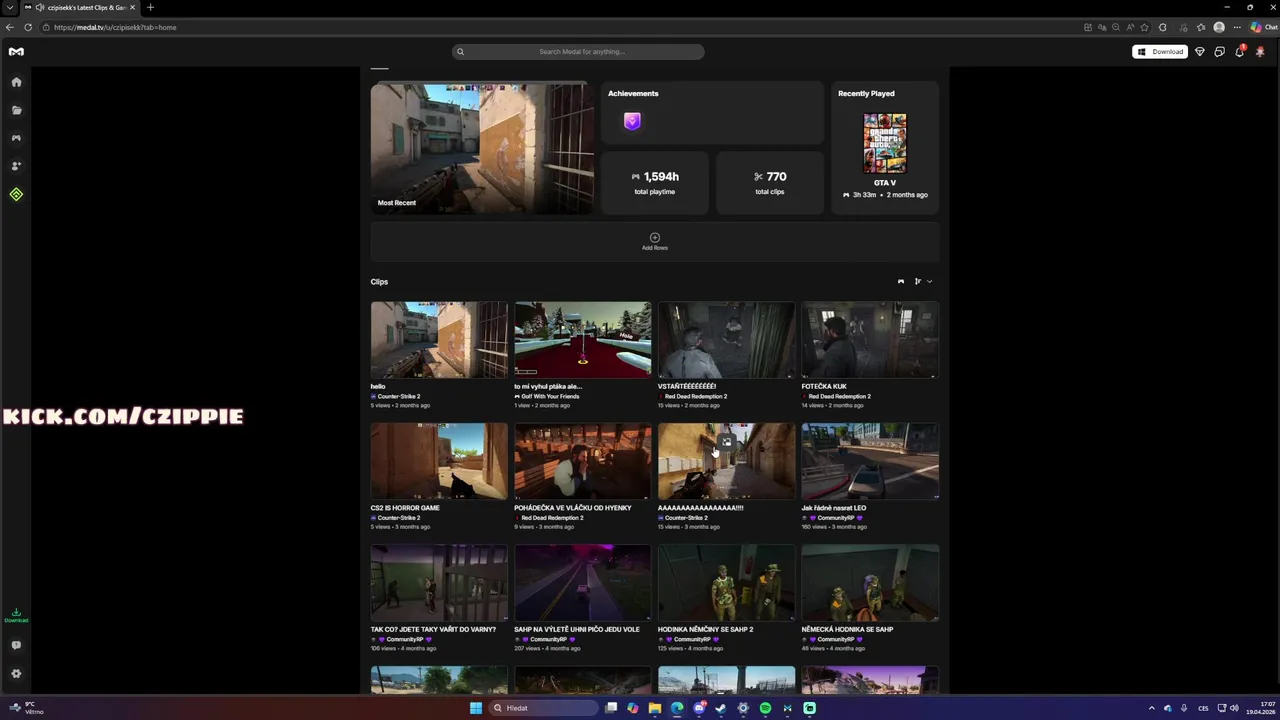Image resolution: width=1280 pixels, height=720 pixels.
Task: Open the feedback chat icon in sidebar
Action: click(x=16, y=645)
